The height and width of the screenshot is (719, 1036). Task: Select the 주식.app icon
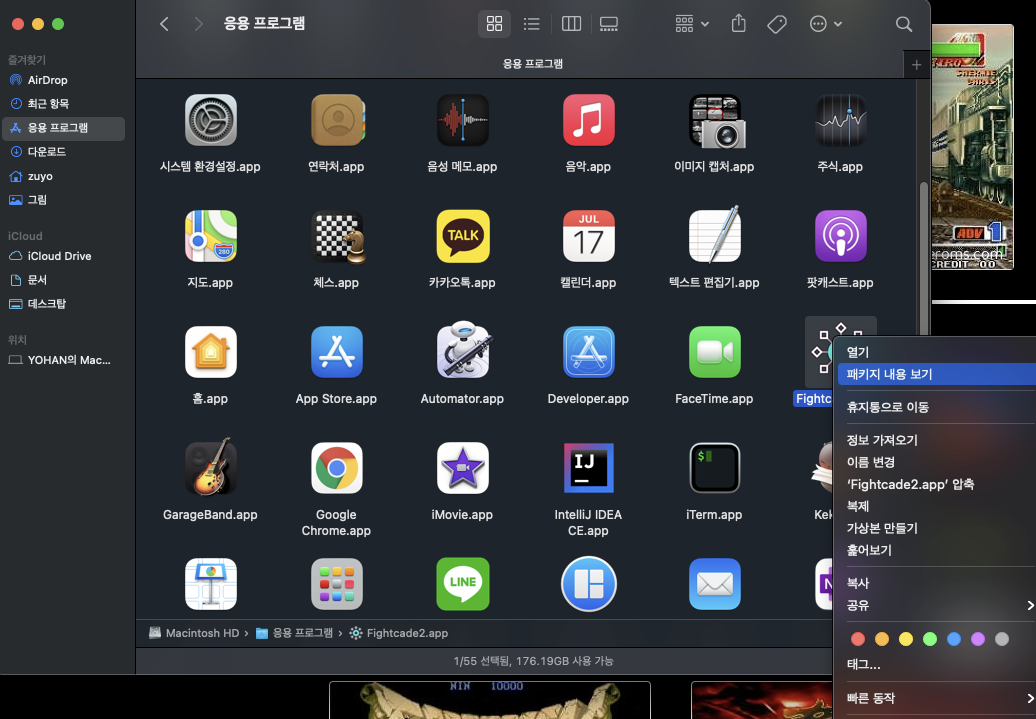(x=840, y=120)
